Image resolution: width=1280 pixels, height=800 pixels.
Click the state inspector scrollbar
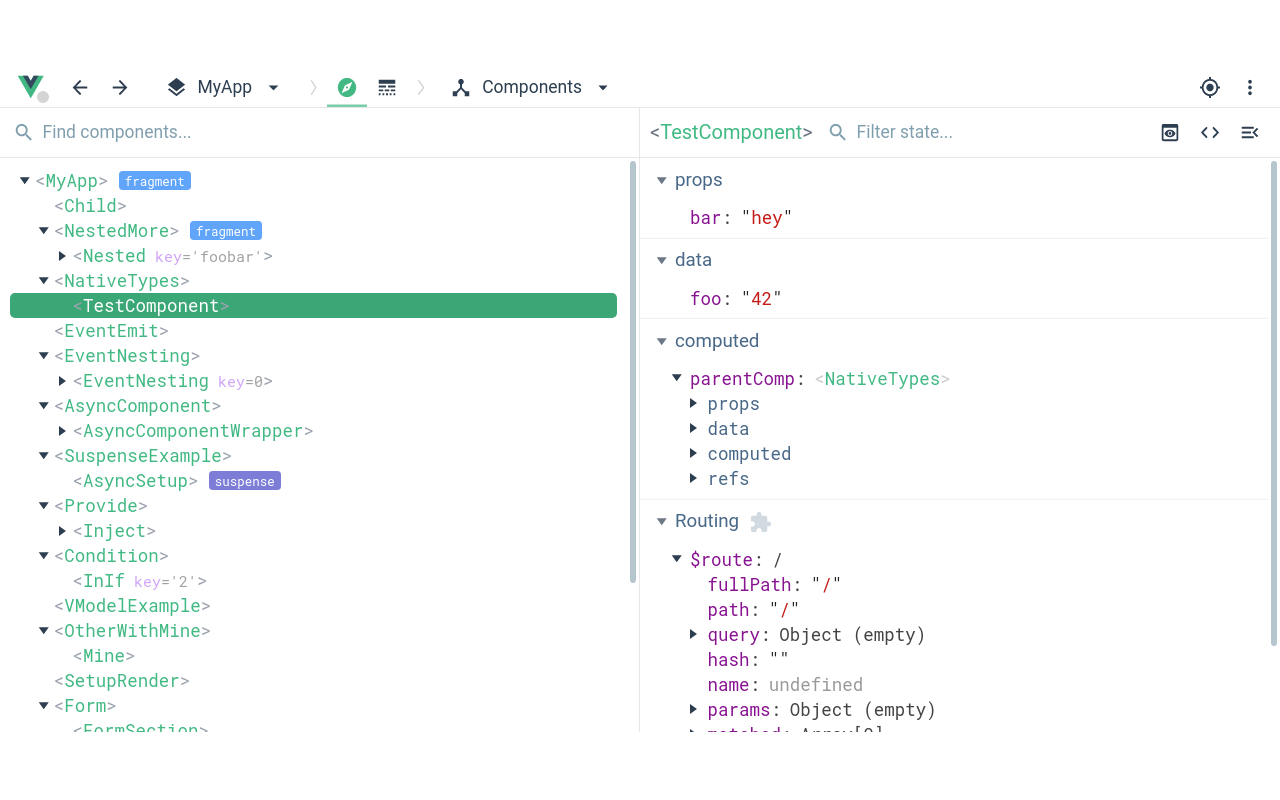pyautogui.click(x=1273, y=403)
